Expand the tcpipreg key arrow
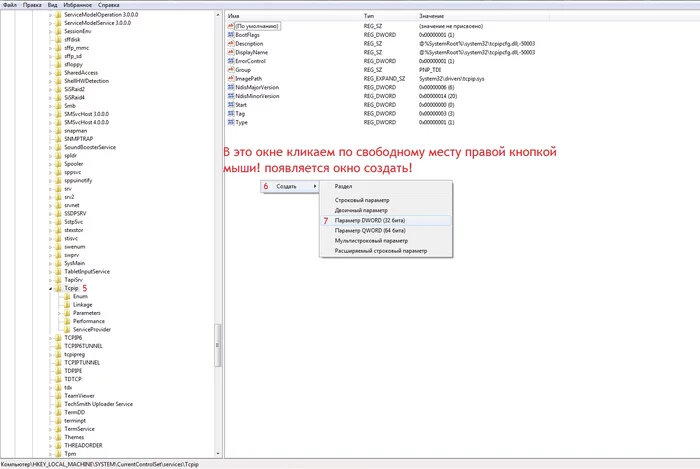The width and height of the screenshot is (700, 469). pos(50,354)
